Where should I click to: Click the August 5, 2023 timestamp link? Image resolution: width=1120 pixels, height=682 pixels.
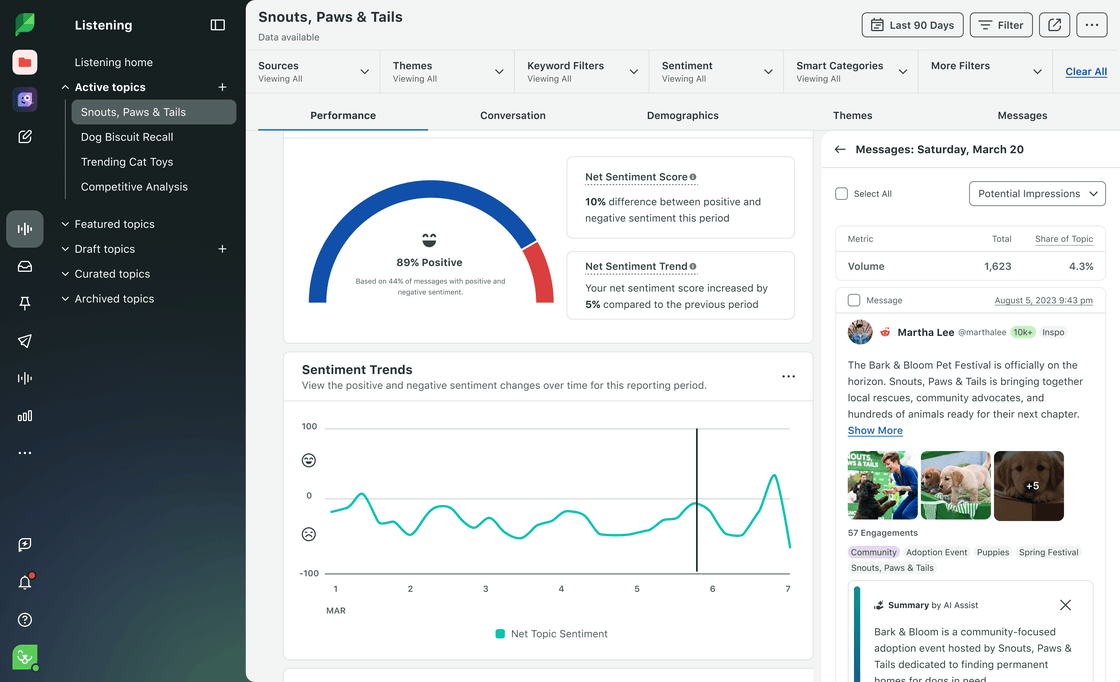(1044, 300)
